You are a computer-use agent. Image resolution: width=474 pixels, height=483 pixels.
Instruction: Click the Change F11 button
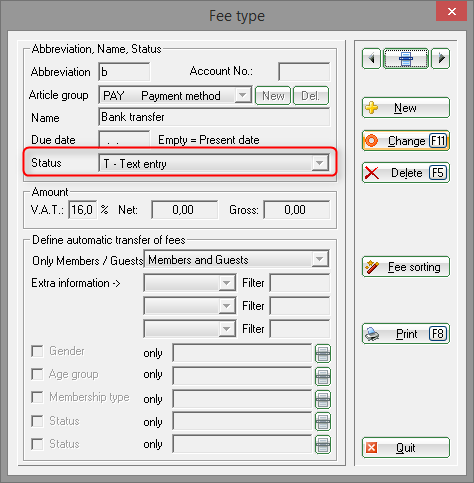coord(406,141)
